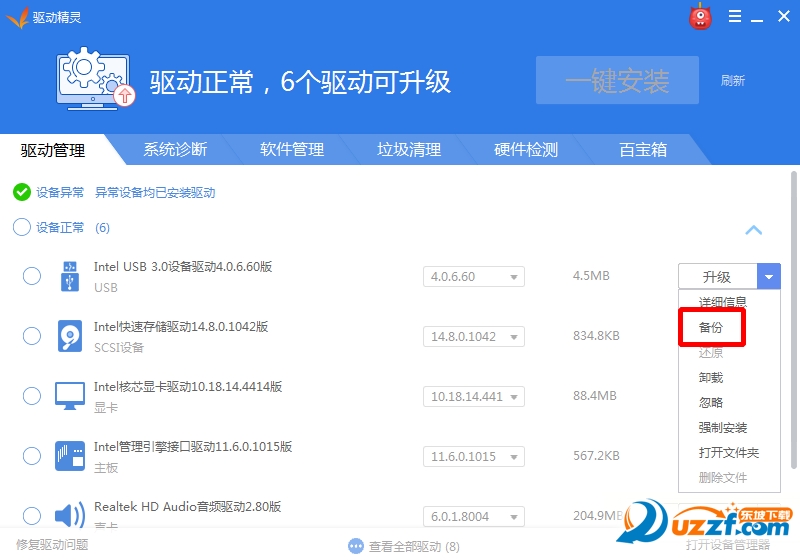800x560 pixels.
Task: Click the Intel核芯显卡驱动10.18.14.4414版 name
Action: point(188,386)
